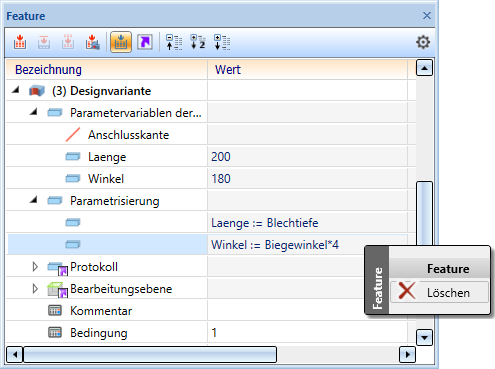Select the (3) Designvariante entry
Screen dimensions: 495x369
[102, 91]
